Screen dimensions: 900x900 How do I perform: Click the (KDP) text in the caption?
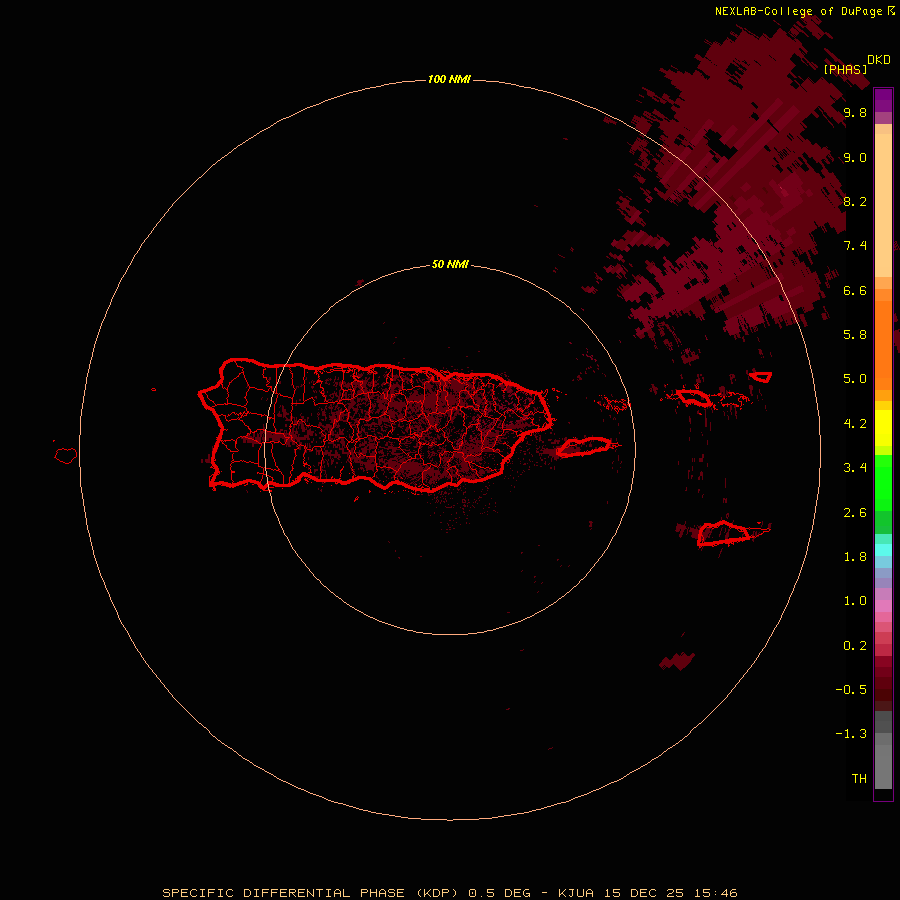coord(437,893)
